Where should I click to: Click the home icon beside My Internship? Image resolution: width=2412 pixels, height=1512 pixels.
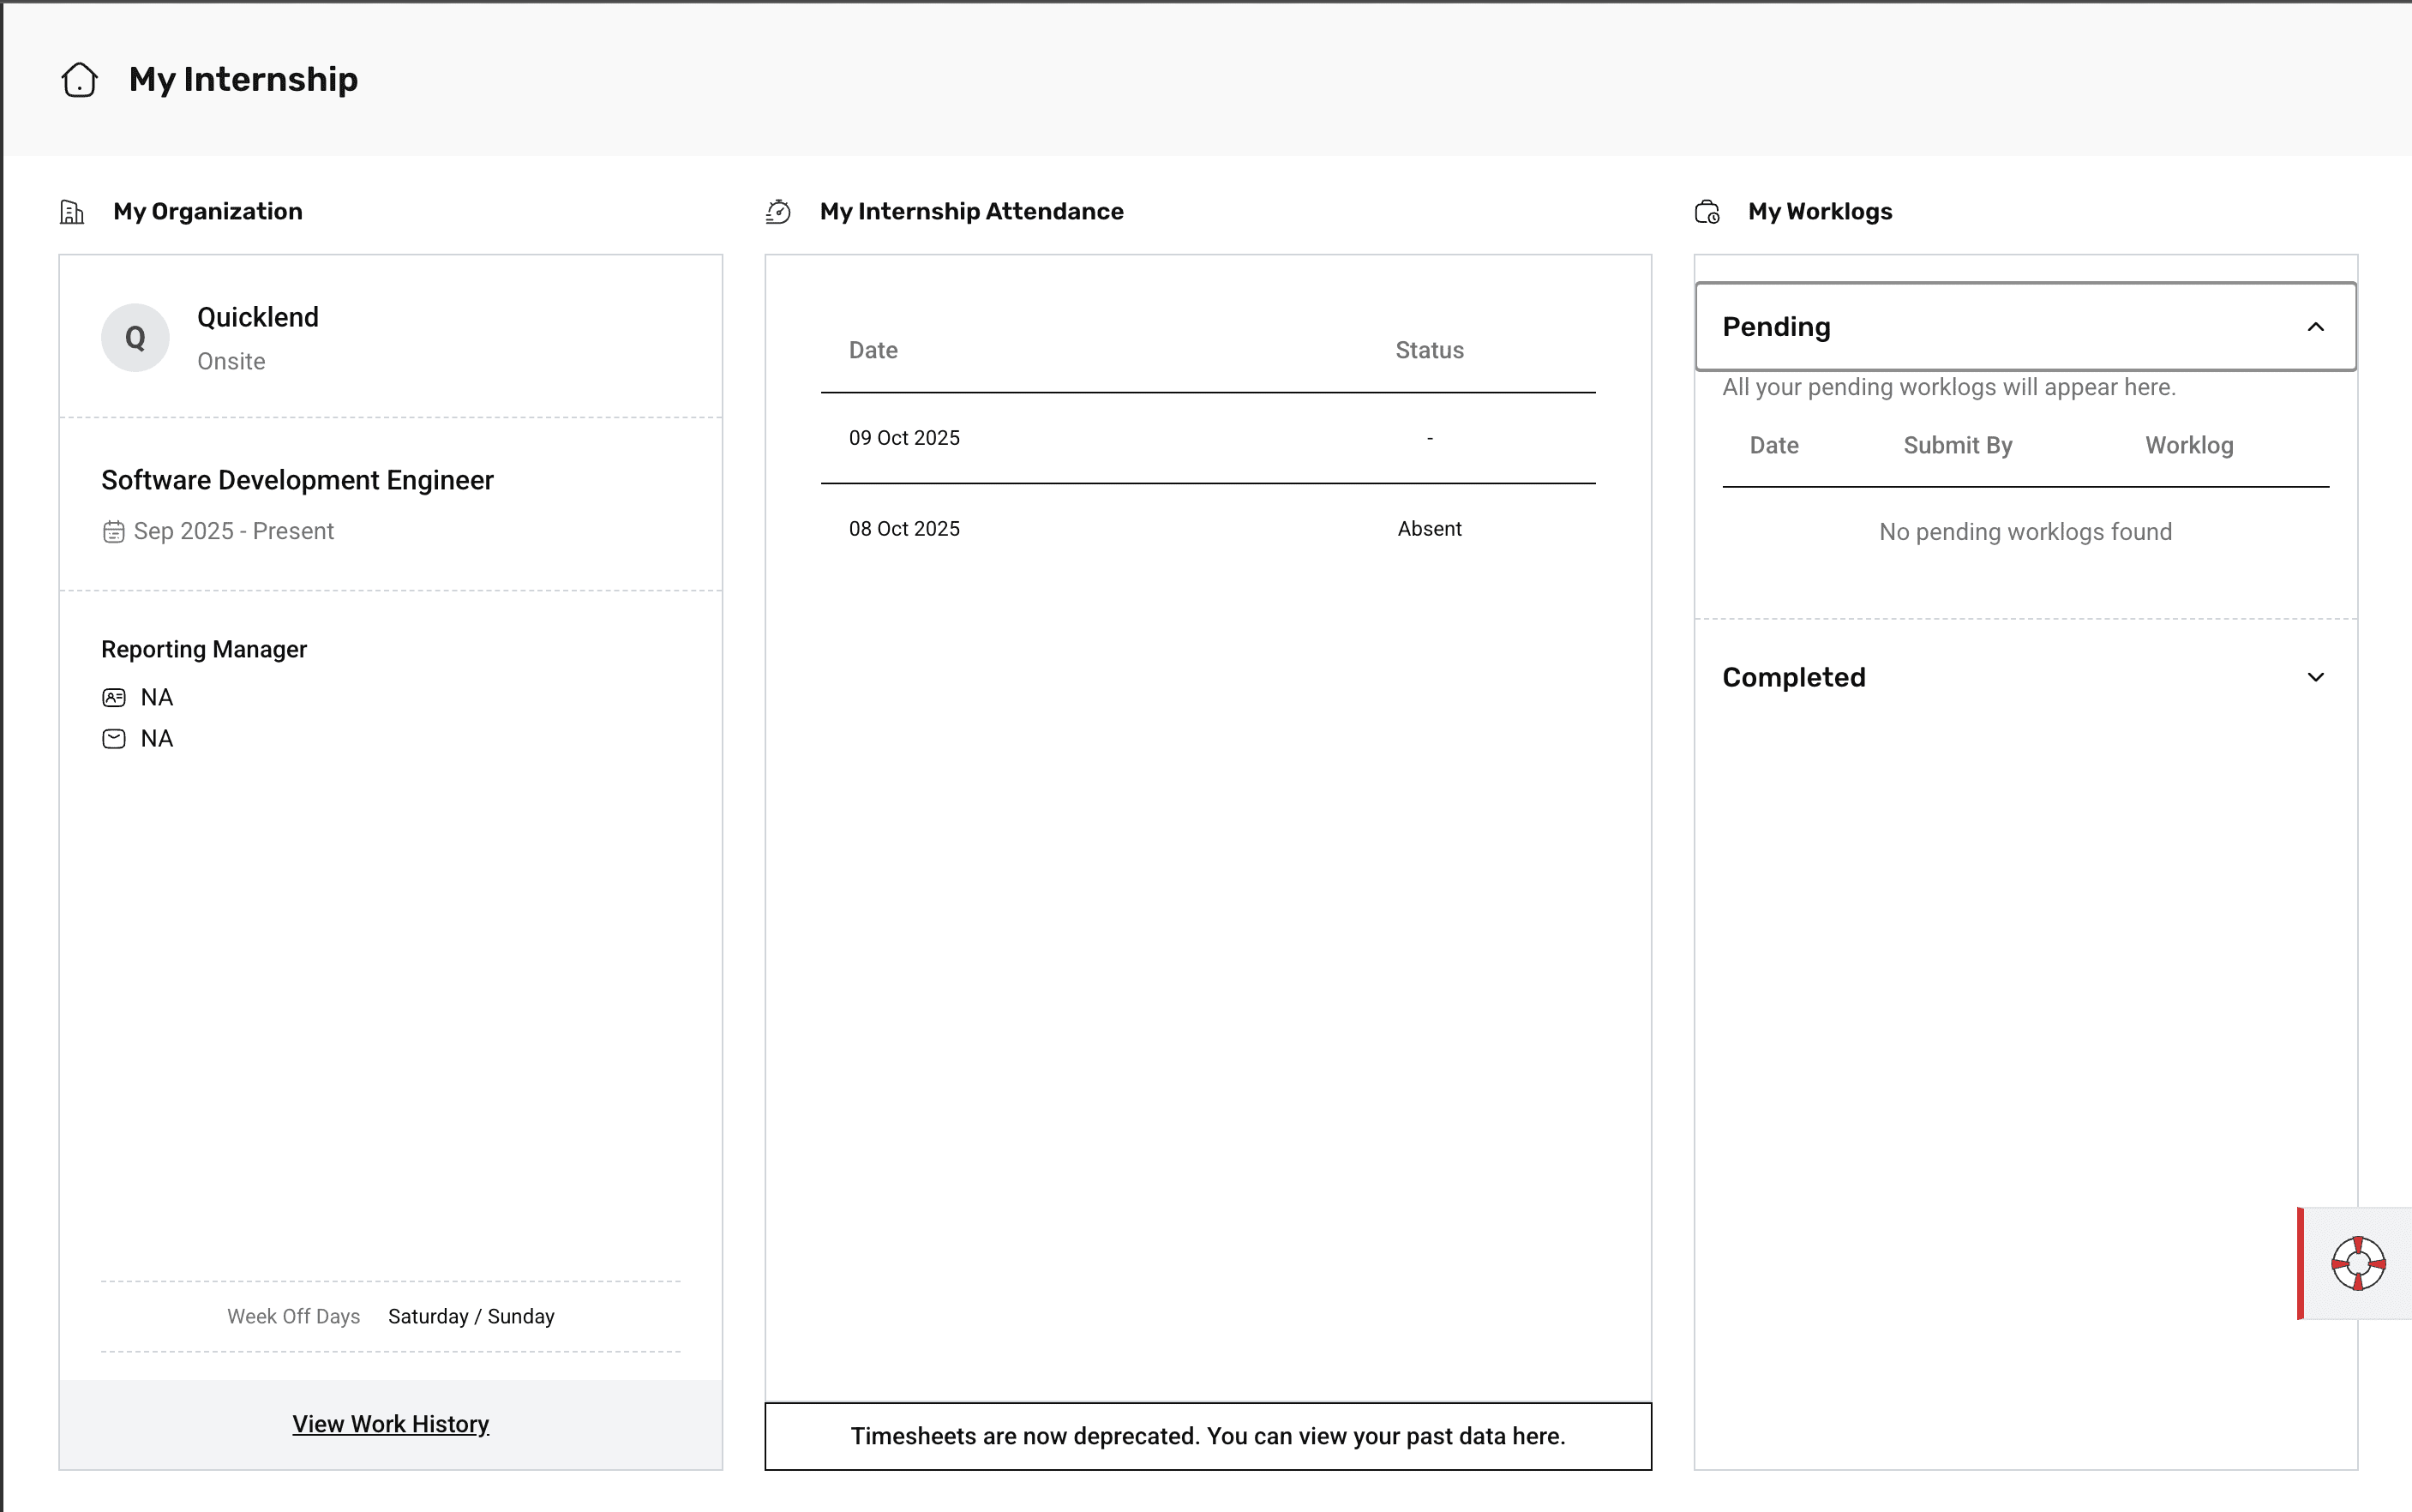(79, 80)
